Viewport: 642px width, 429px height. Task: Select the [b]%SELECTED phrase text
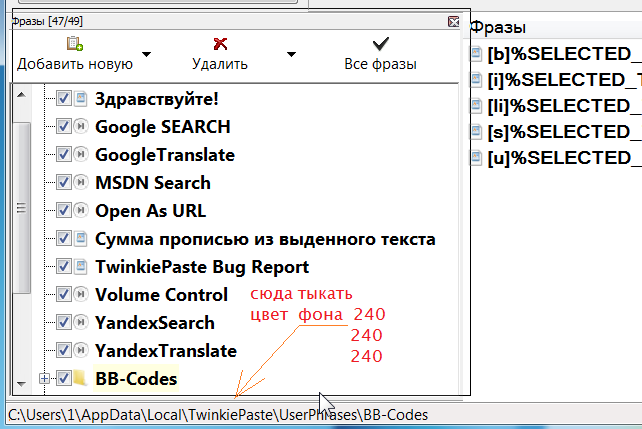point(564,54)
